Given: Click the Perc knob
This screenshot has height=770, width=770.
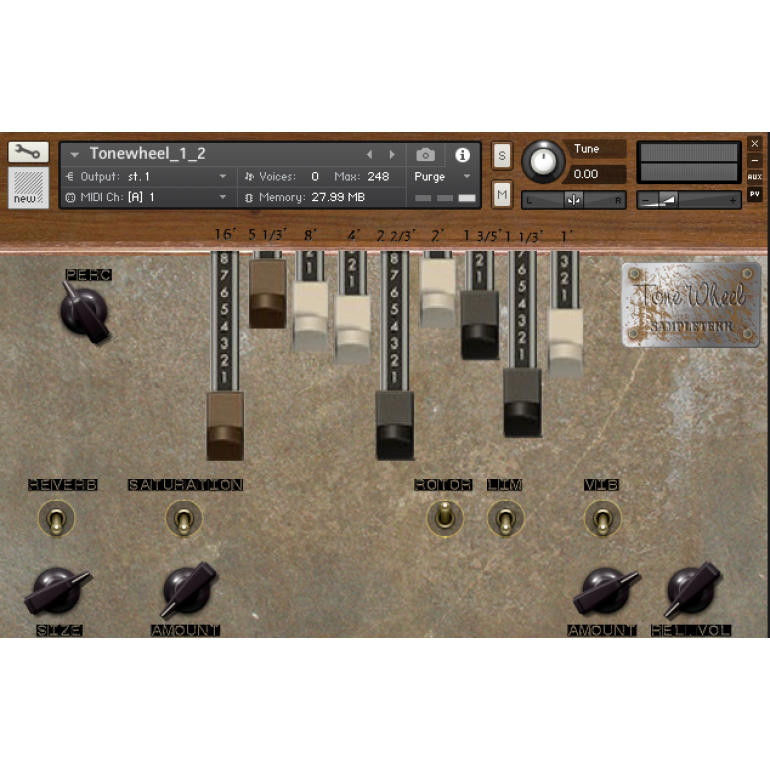Looking at the screenshot, I should pyautogui.click(x=84, y=311).
